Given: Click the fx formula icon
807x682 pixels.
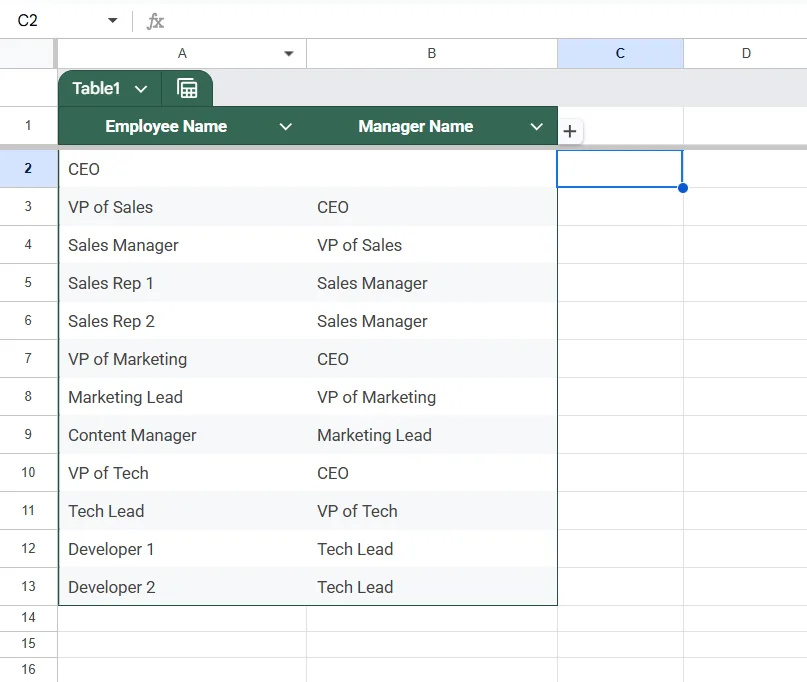Looking at the screenshot, I should pyautogui.click(x=155, y=21).
